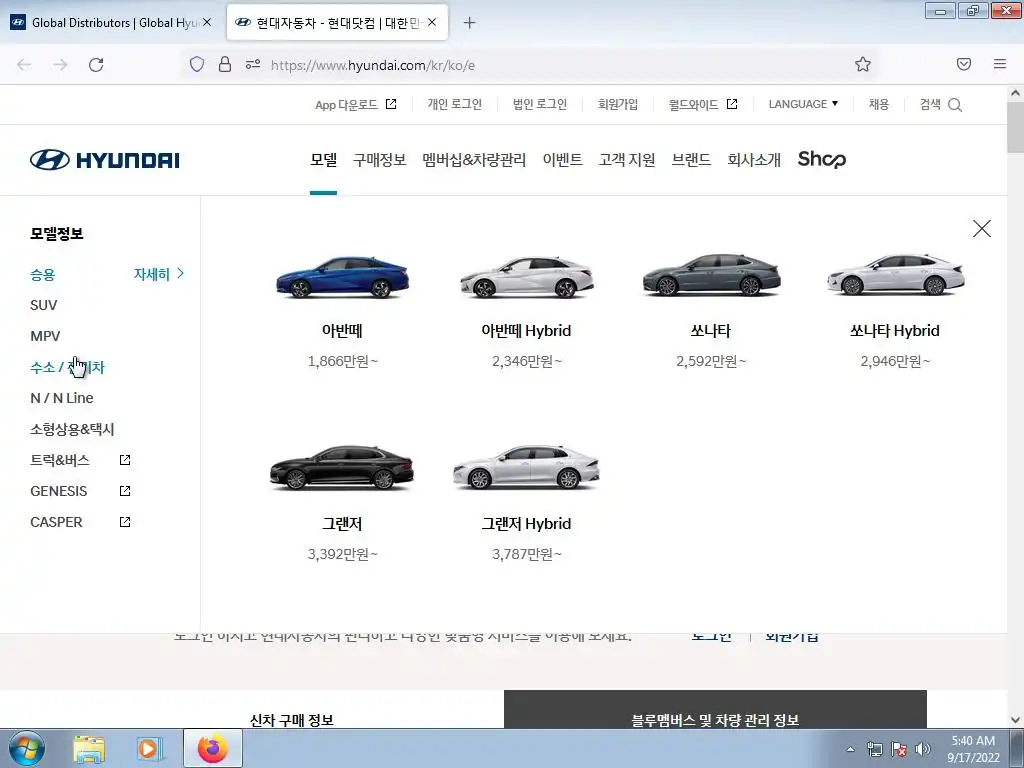This screenshot has width=1024, height=768.
Task: Open the site permissions icon in address bar
Action: click(x=253, y=64)
